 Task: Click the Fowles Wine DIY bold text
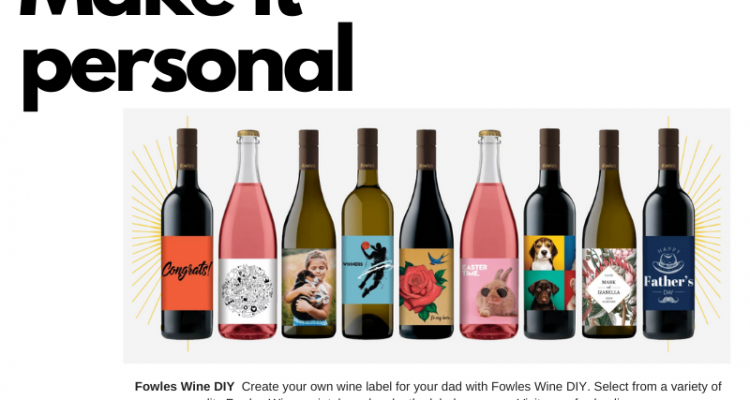coord(185,387)
